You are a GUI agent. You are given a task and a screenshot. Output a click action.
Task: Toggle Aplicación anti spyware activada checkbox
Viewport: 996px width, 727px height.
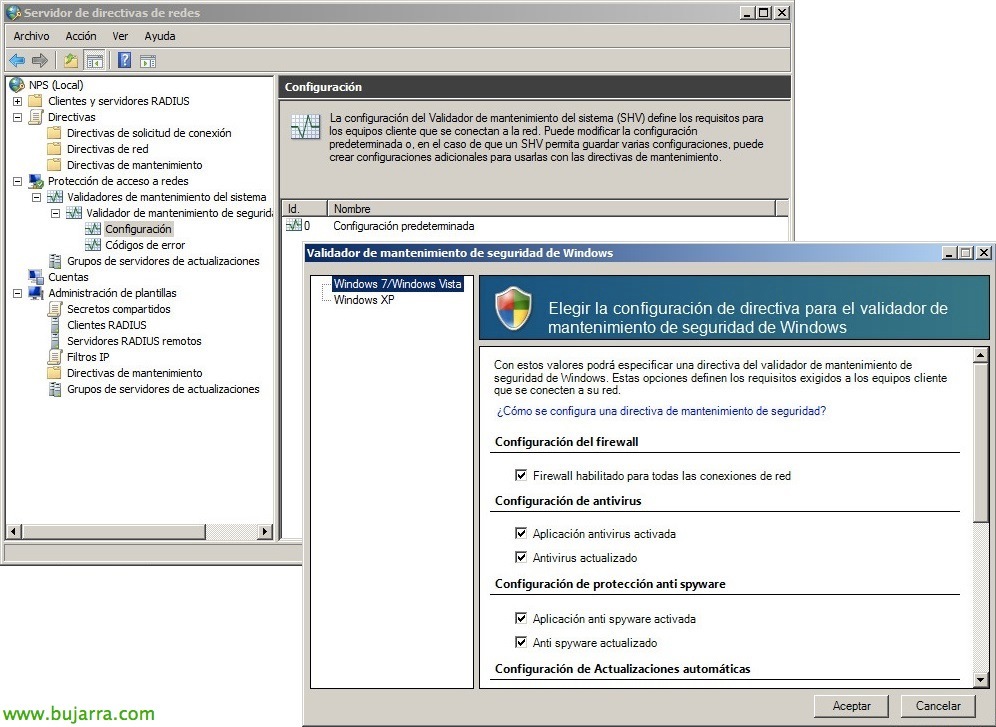tap(521, 618)
